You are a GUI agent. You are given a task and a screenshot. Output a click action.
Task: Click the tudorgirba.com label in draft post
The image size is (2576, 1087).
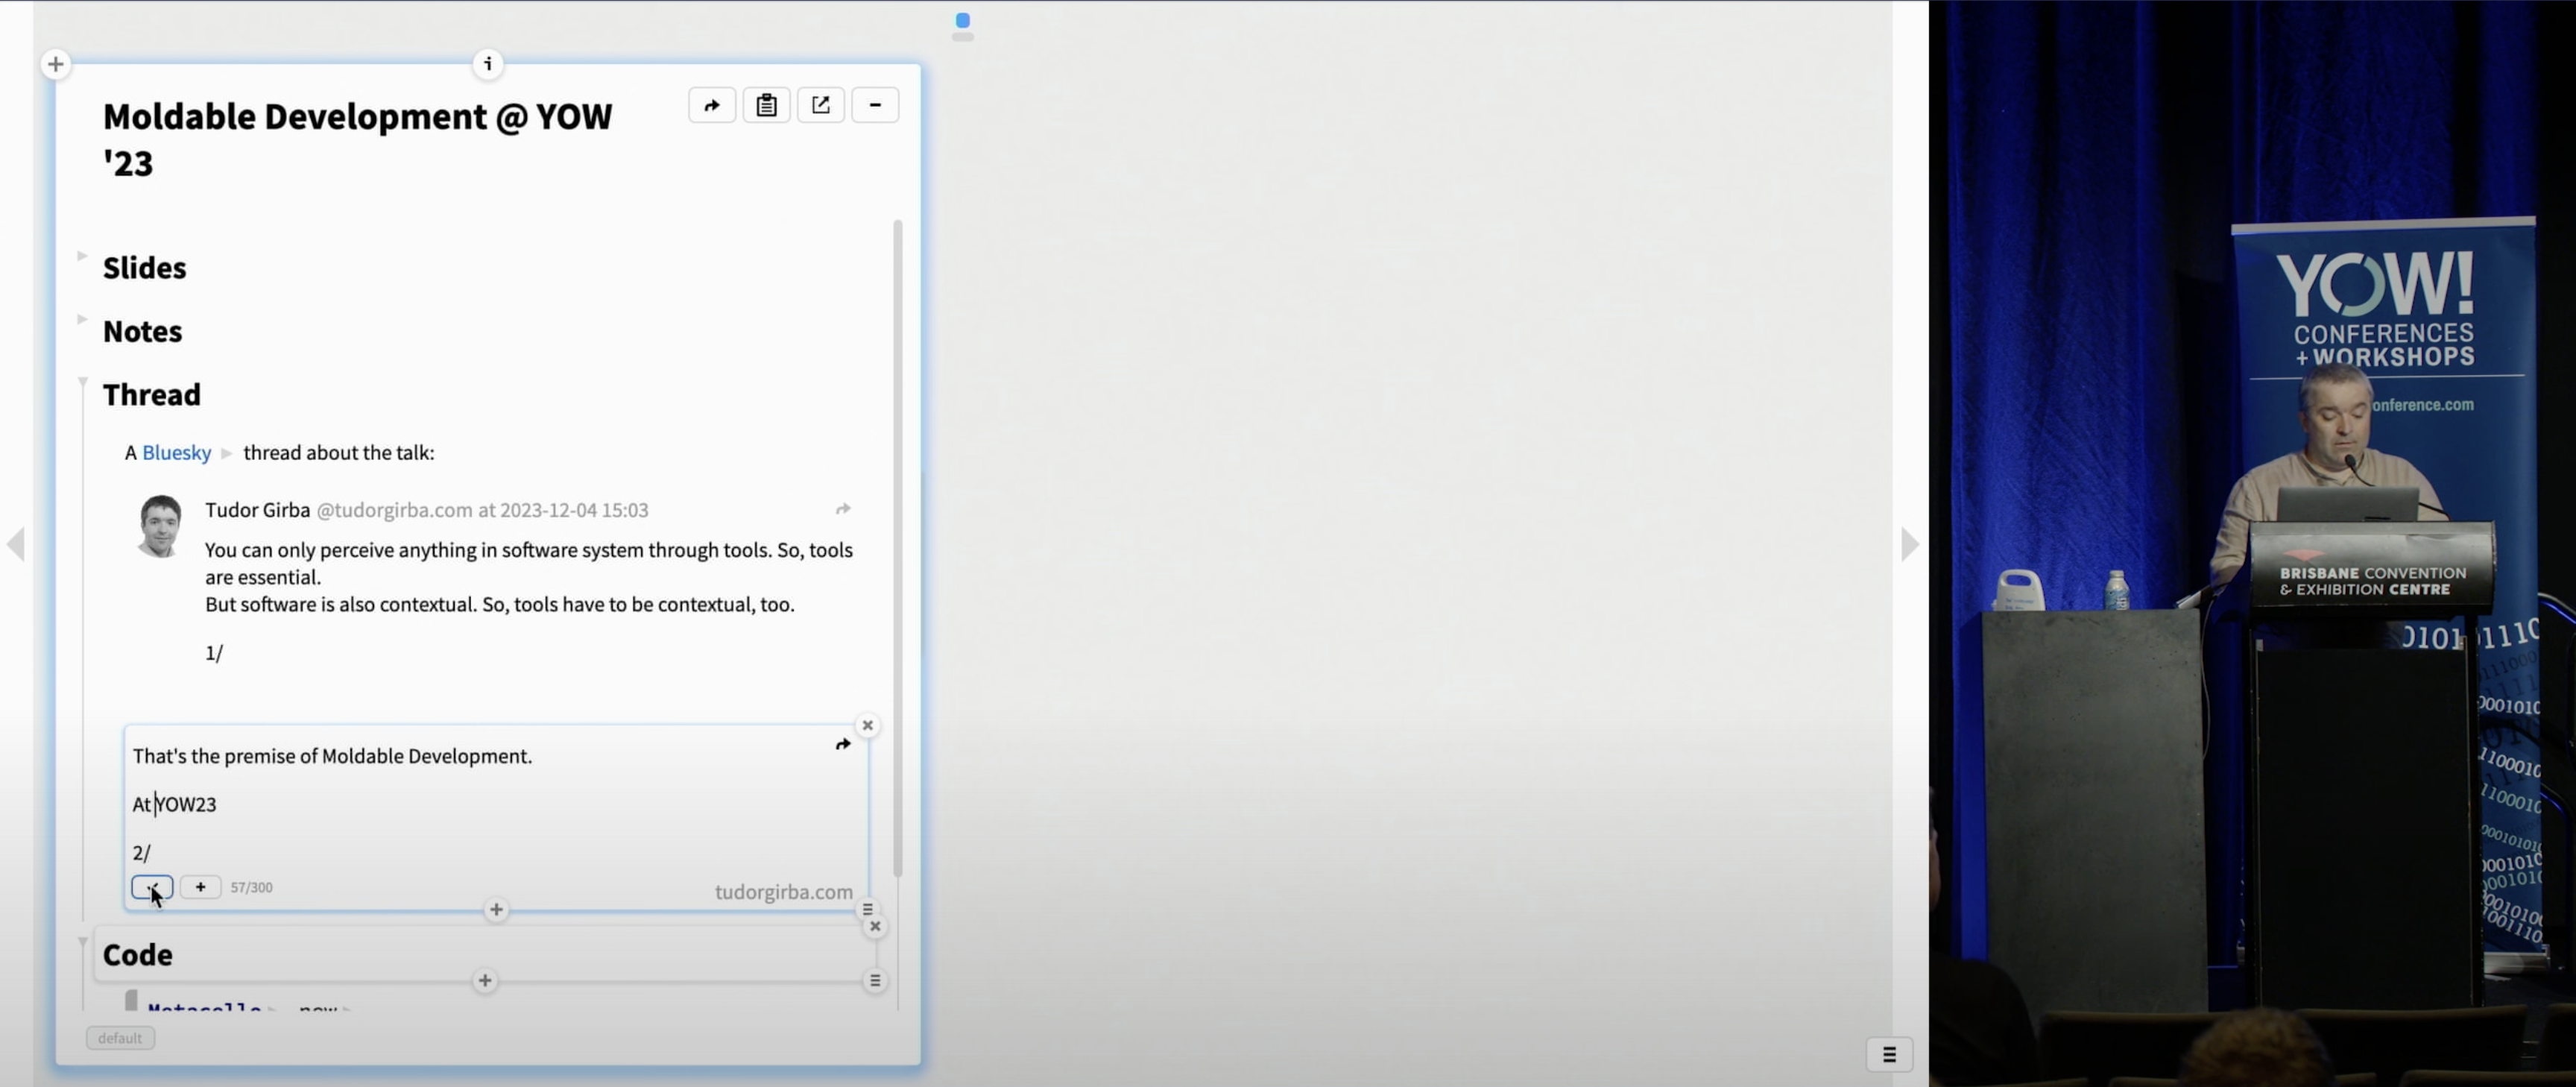click(x=784, y=892)
